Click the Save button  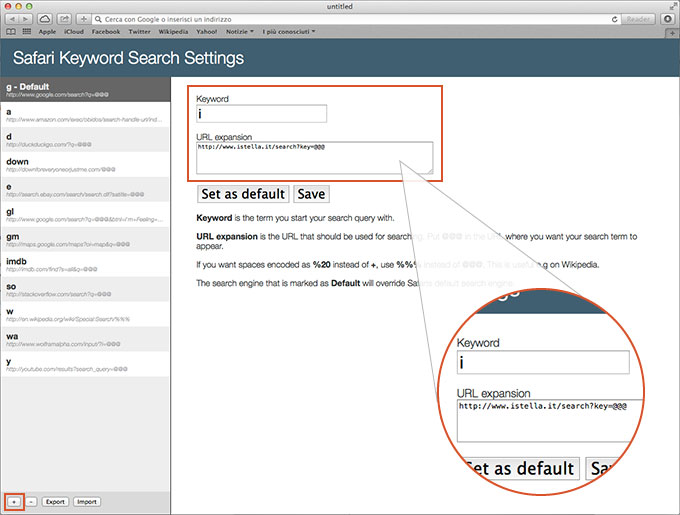click(x=311, y=194)
